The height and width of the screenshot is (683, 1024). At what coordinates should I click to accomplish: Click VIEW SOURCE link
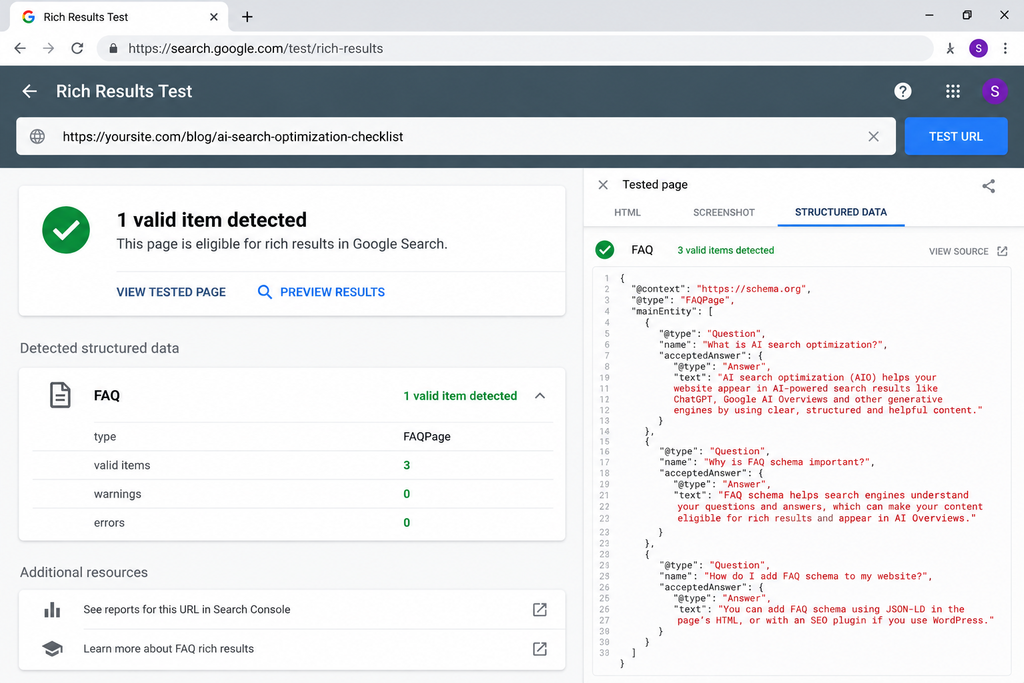click(x=959, y=251)
